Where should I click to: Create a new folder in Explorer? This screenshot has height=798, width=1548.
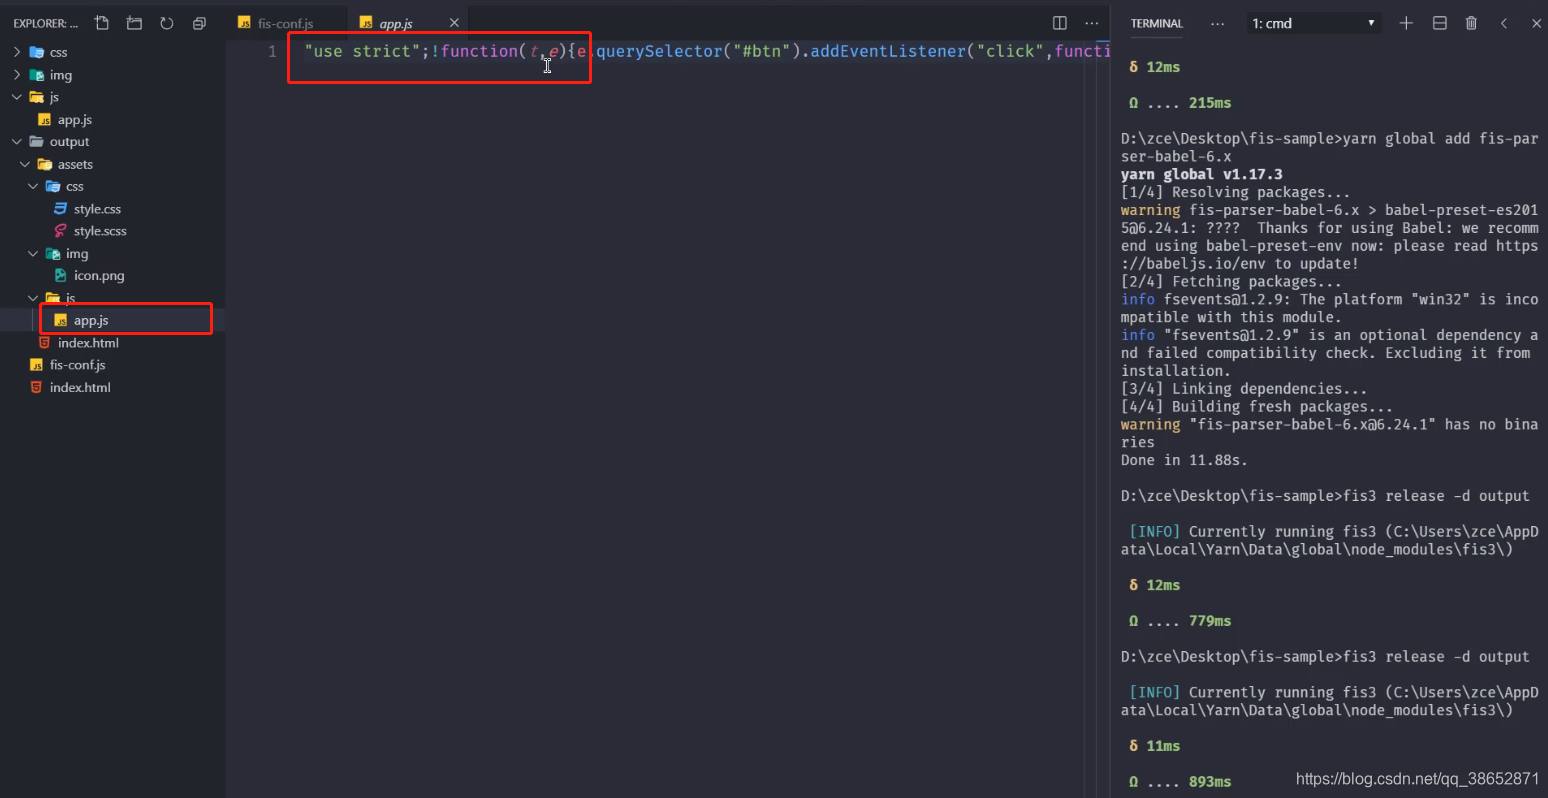[135, 23]
